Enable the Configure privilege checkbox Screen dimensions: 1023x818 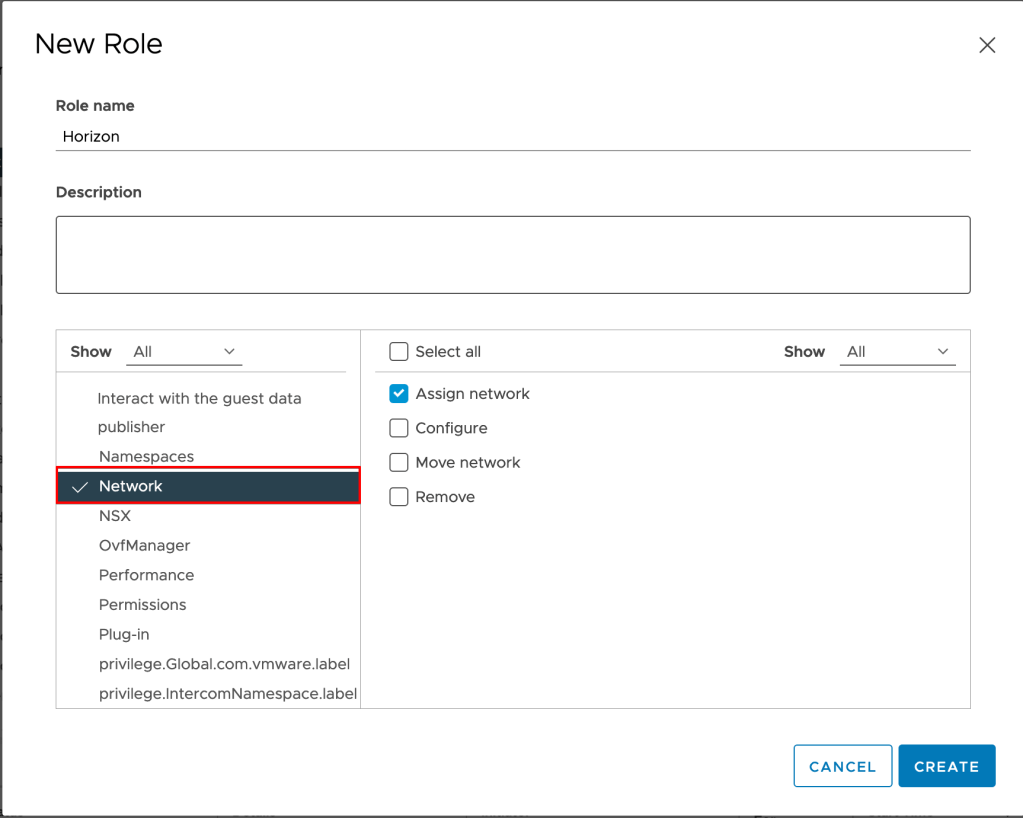(x=399, y=428)
